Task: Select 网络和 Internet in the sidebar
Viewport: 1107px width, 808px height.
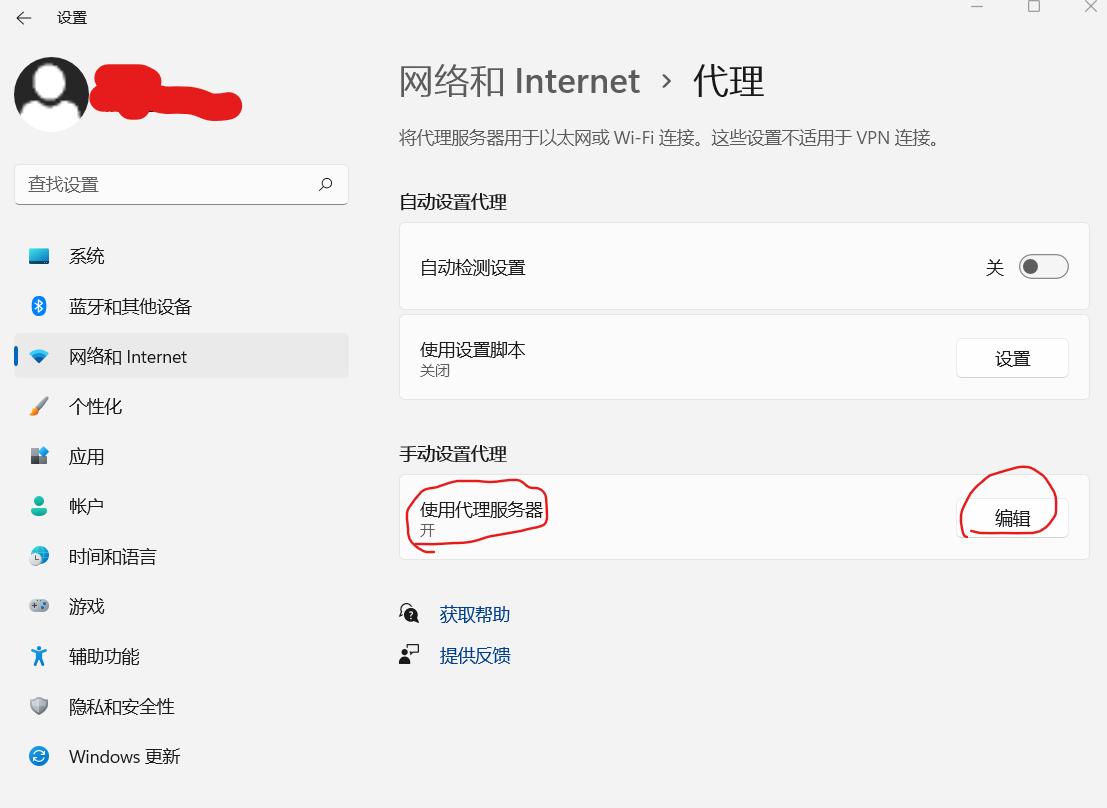Action: pos(130,356)
